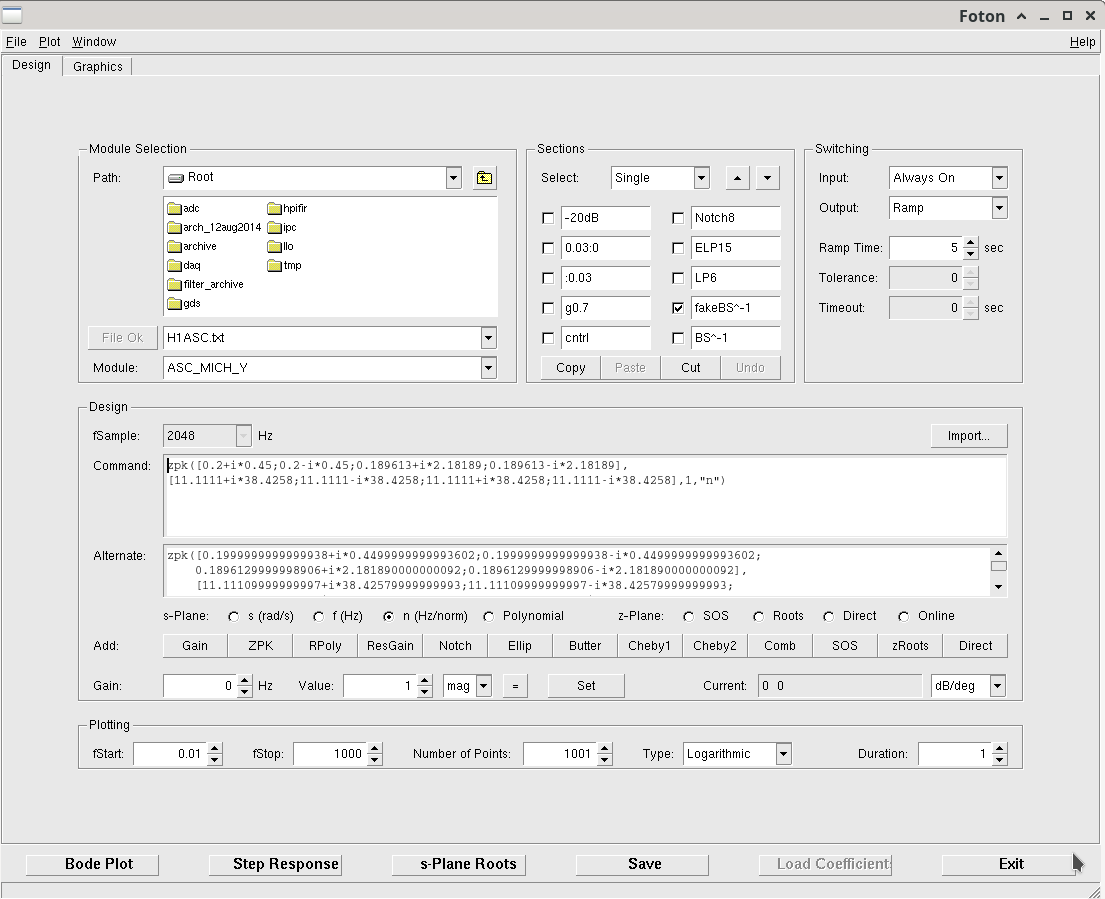Switch to the Graphics tab
Viewport: 1105px width, 899px height.
98,67
